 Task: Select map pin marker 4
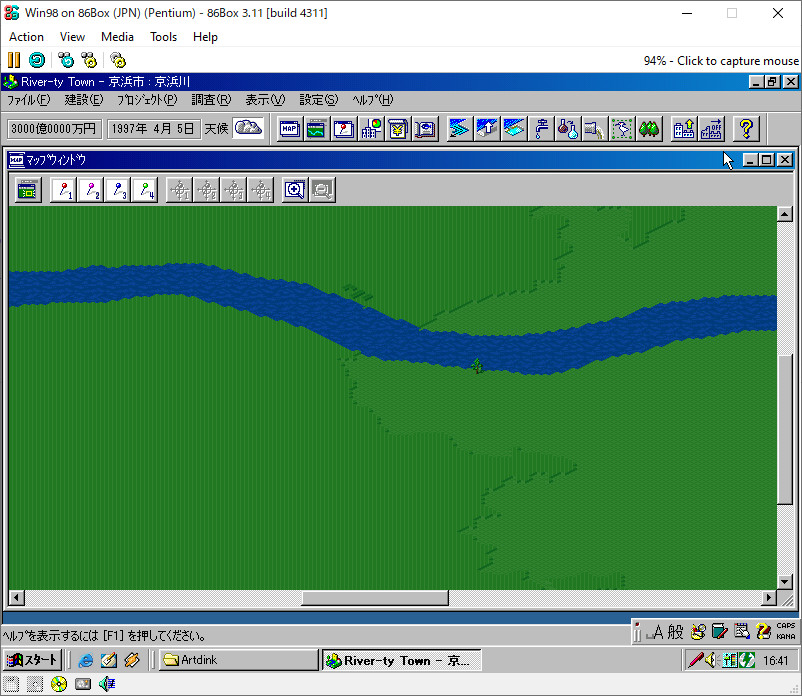pyautogui.click(x=145, y=190)
